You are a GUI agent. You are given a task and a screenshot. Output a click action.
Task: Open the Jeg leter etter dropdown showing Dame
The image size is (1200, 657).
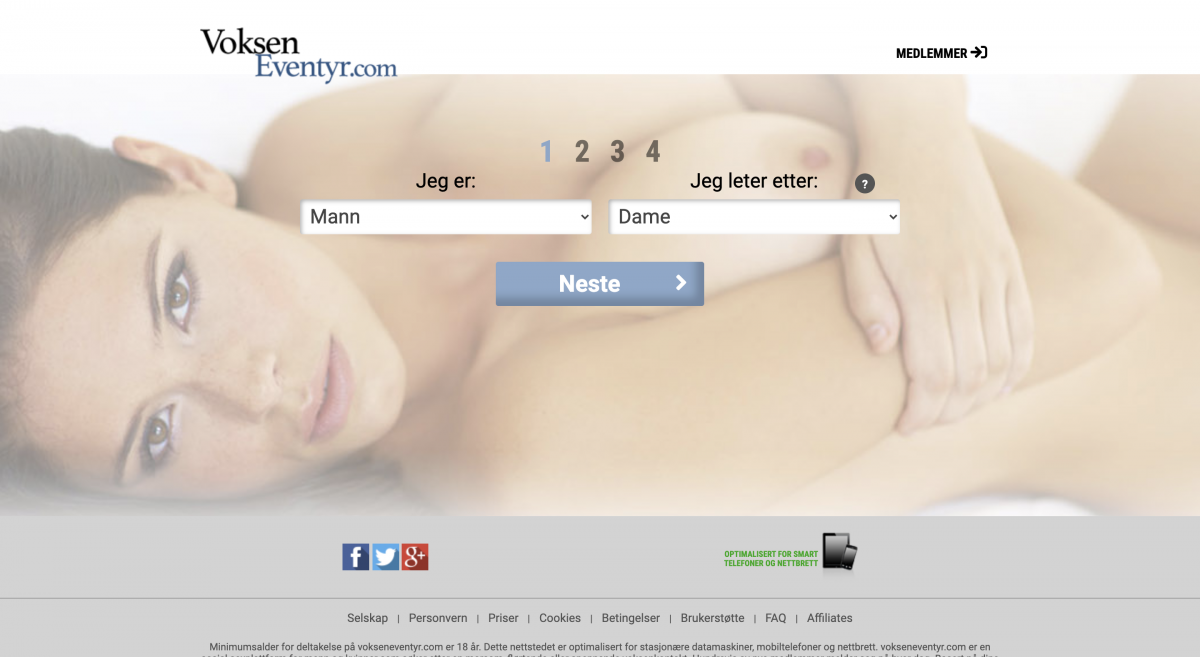[754, 216]
